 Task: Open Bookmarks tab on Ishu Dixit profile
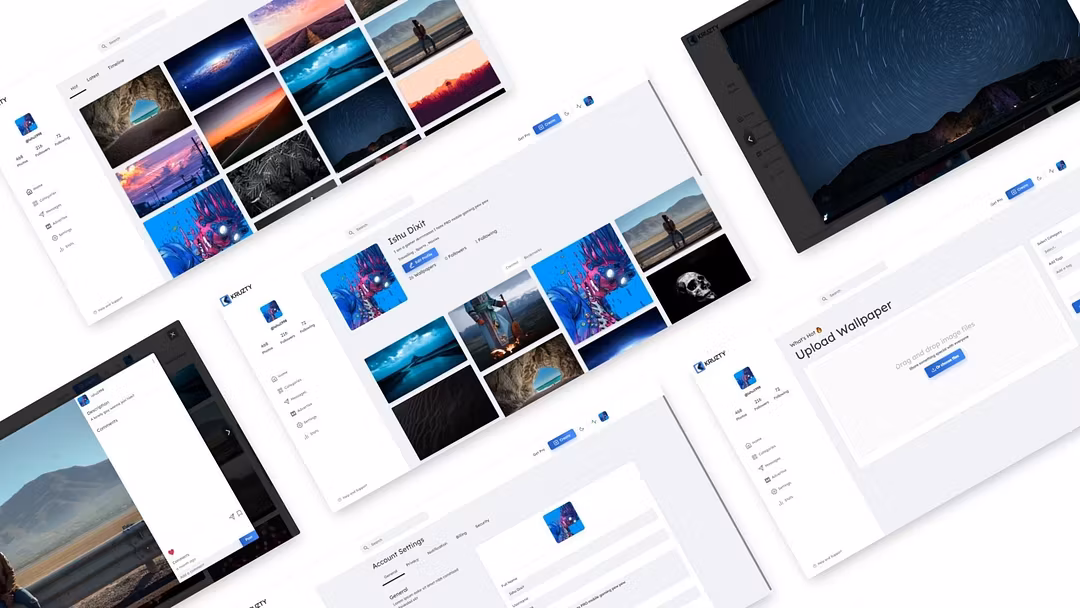click(x=533, y=255)
